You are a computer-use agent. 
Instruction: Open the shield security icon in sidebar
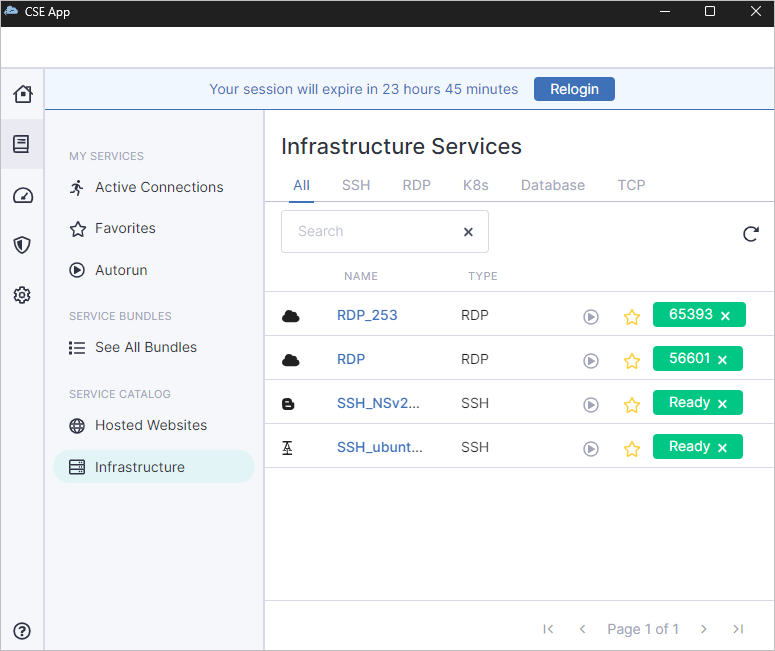(x=22, y=245)
